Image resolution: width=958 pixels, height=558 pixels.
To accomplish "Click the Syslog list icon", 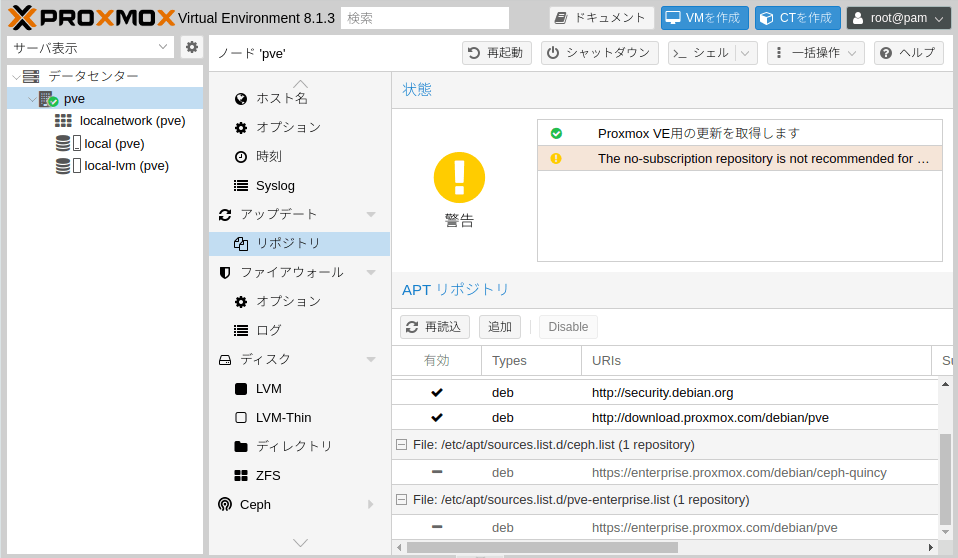I will [241, 186].
